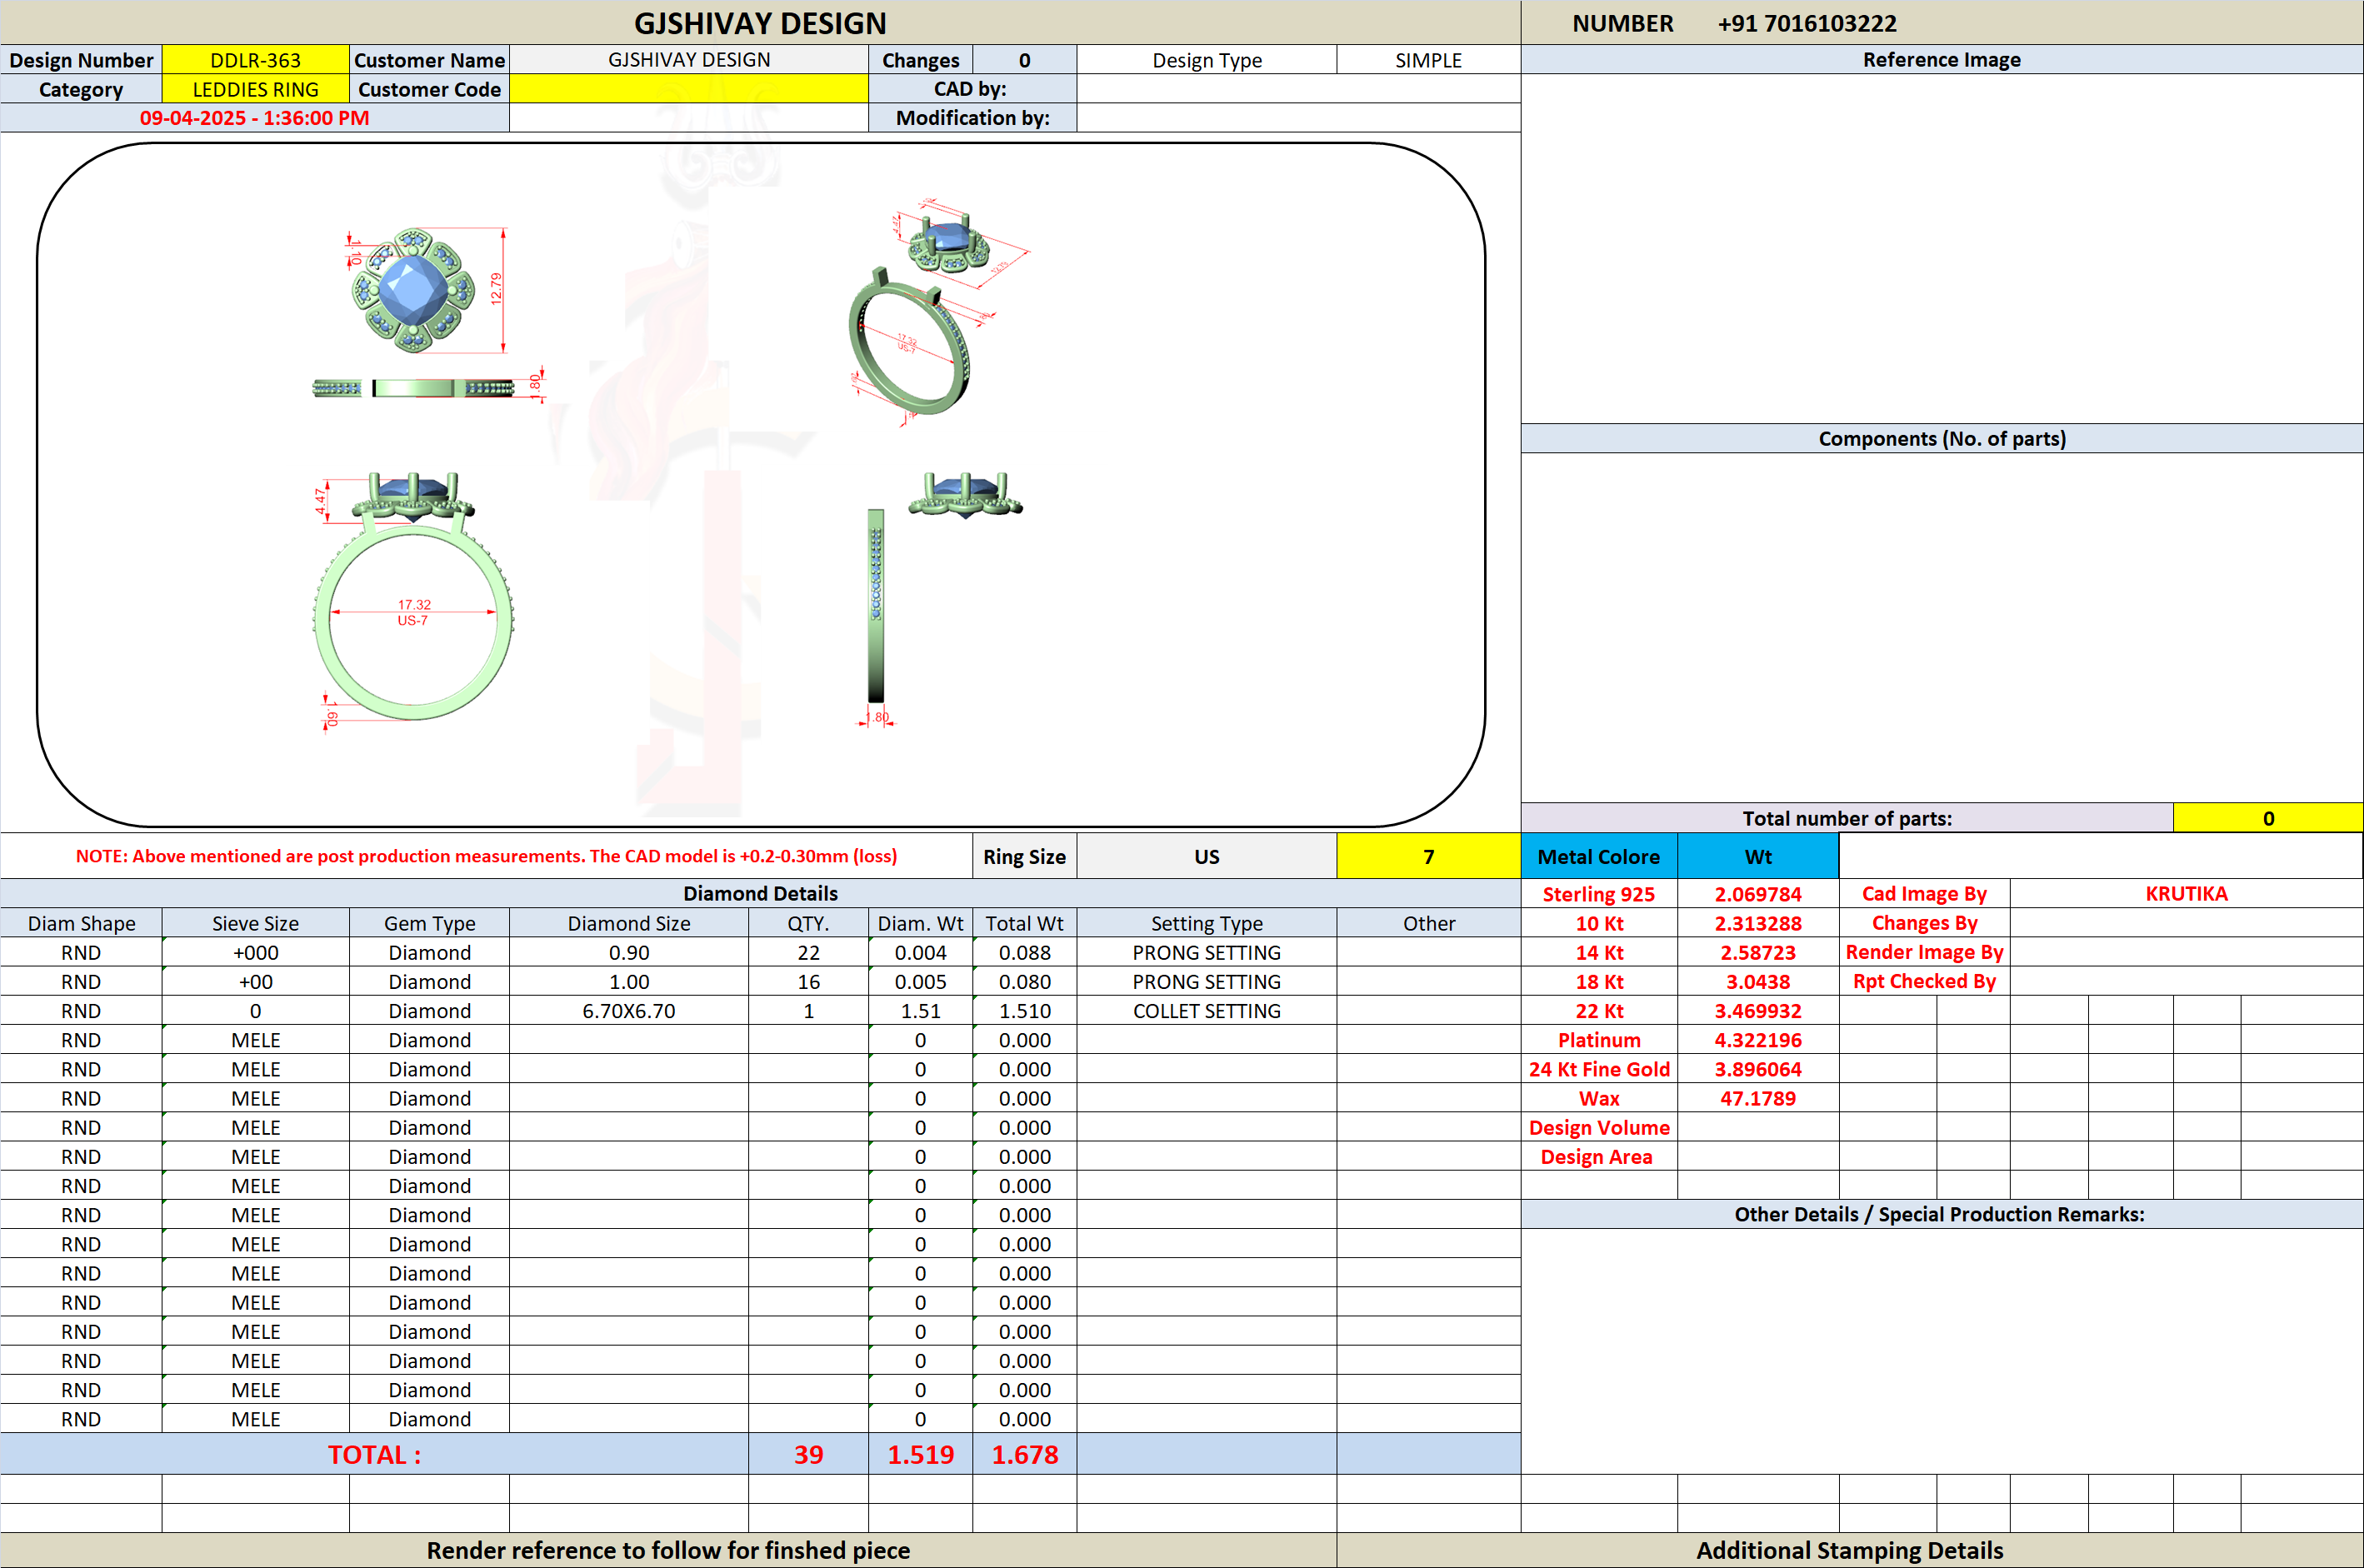Select the SIMPLE design type cell
The width and height of the screenshot is (2364, 1568).
click(1428, 60)
